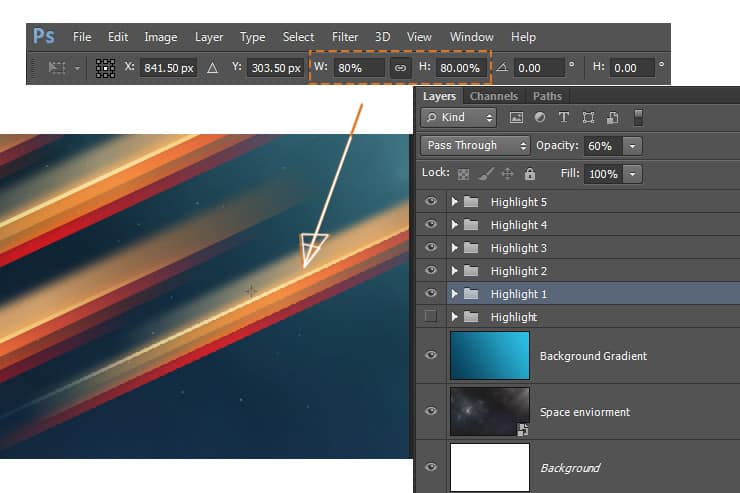
Task: Click the W width percentage field
Action: click(359, 68)
